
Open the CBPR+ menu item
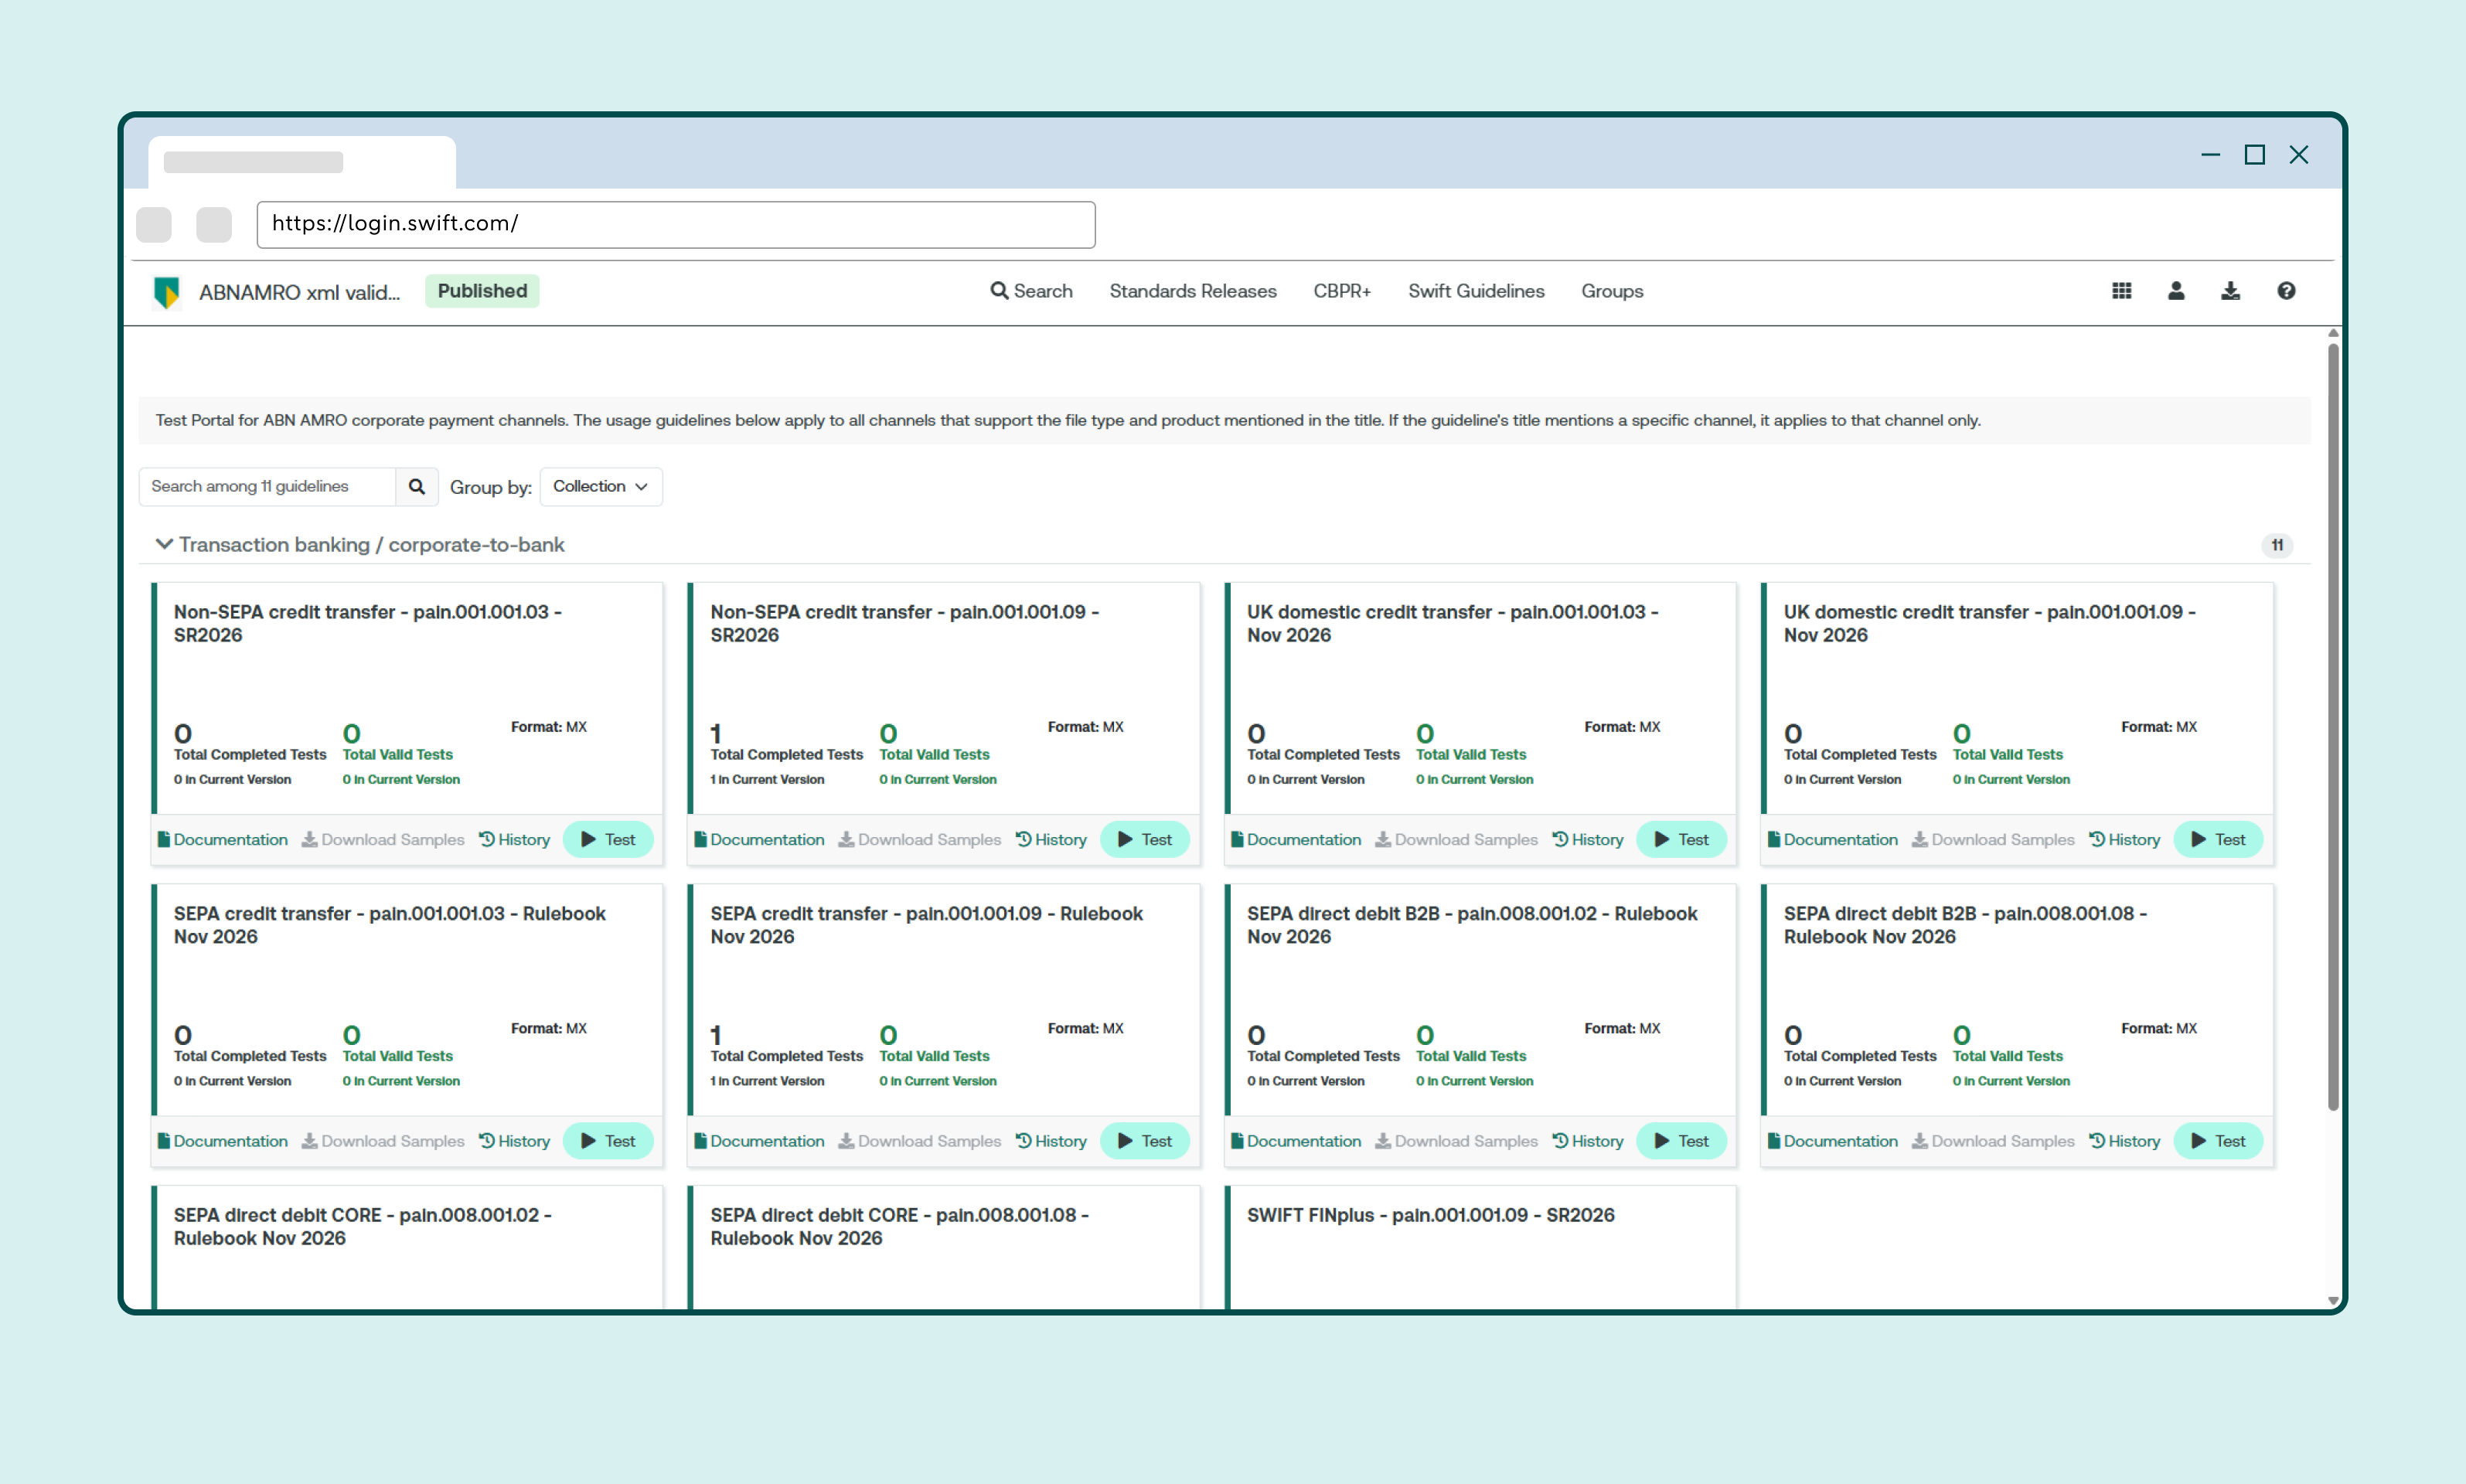(x=1342, y=291)
